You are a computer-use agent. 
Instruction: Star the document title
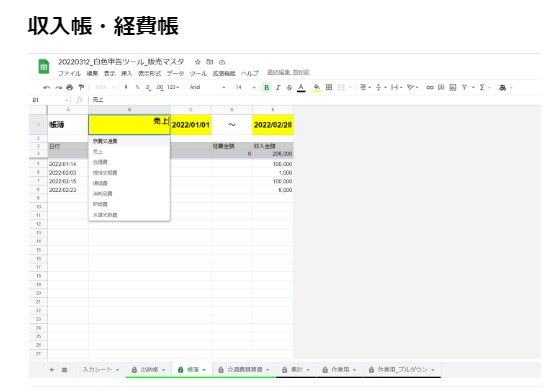[x=198, y=62]
